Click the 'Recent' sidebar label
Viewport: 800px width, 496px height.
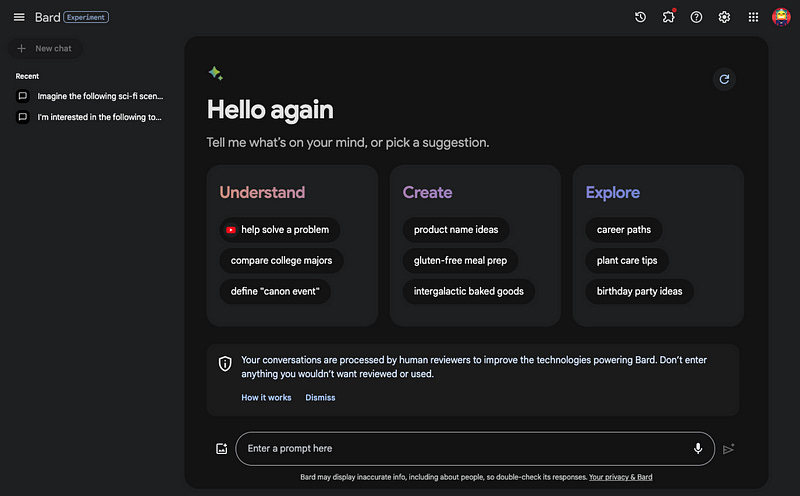coord(27,76)
